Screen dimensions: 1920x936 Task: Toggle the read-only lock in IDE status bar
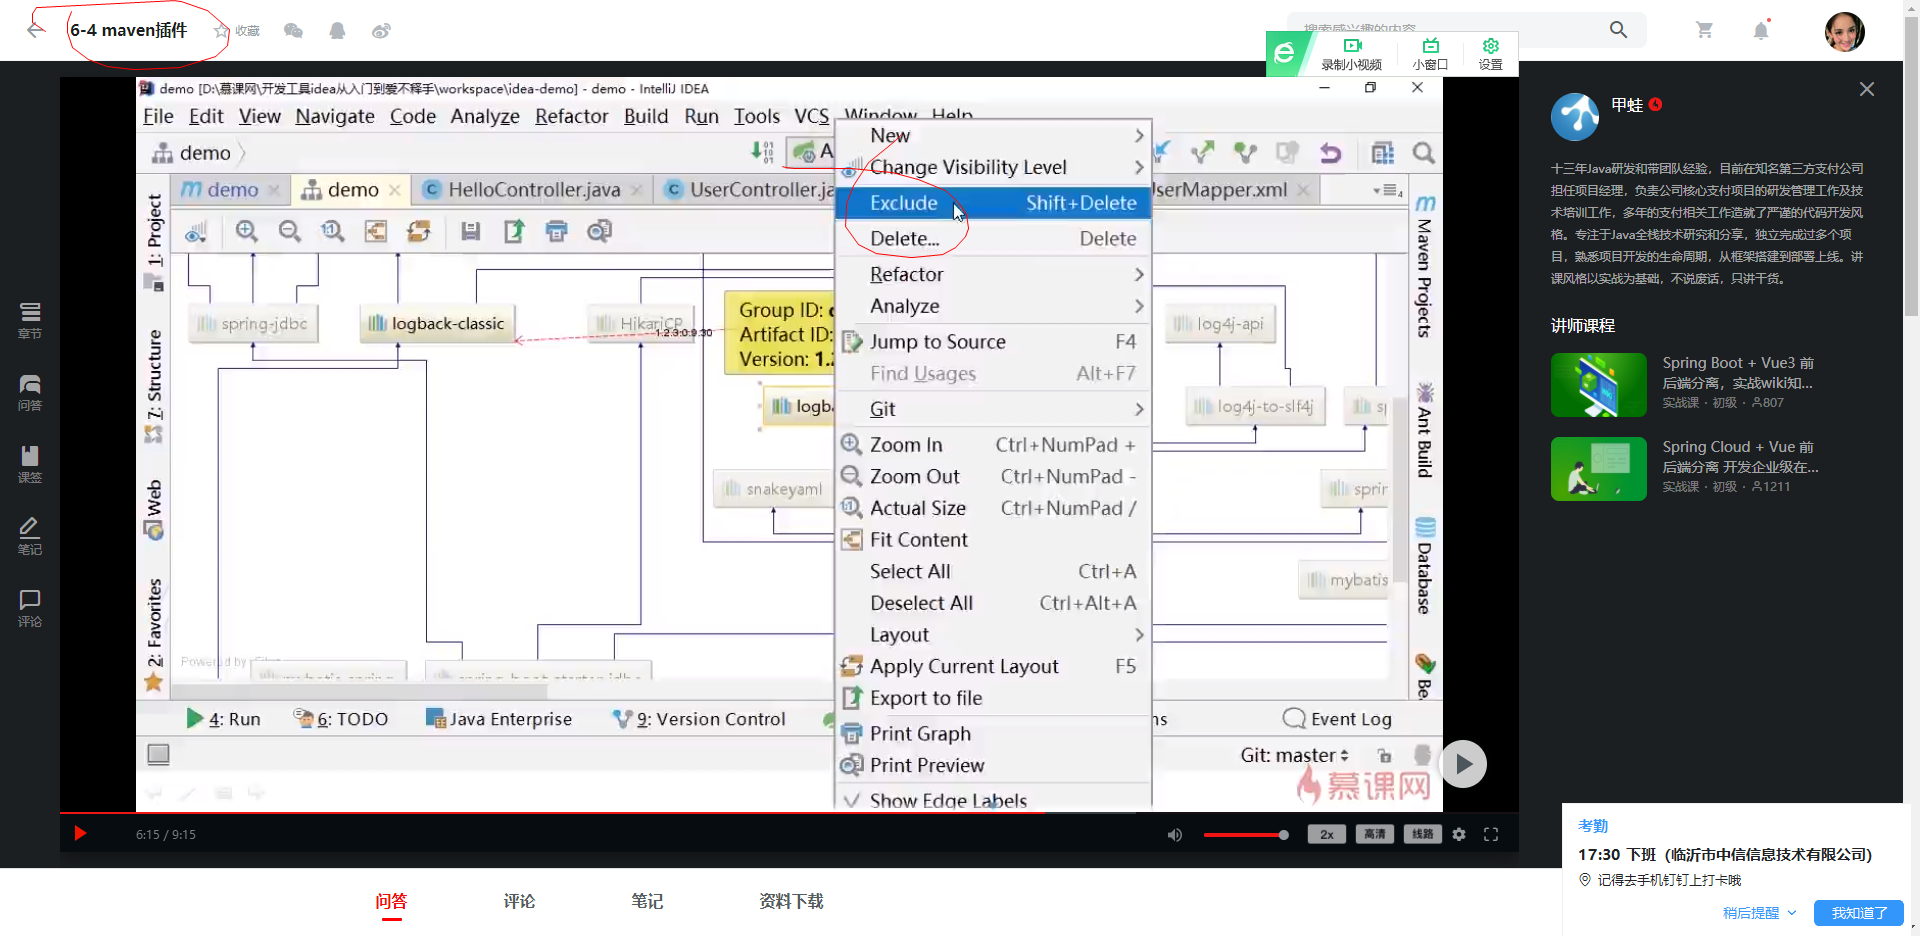click(x=1384, y=755)
